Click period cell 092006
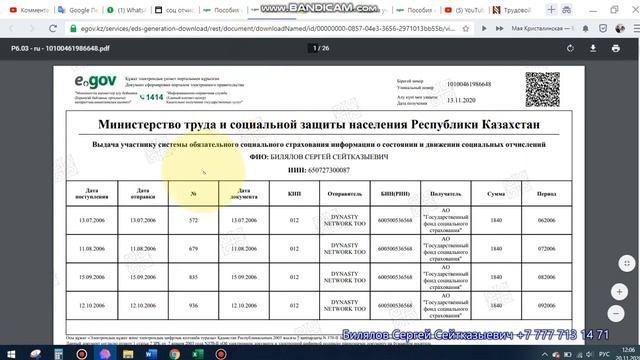 (547, 305)
